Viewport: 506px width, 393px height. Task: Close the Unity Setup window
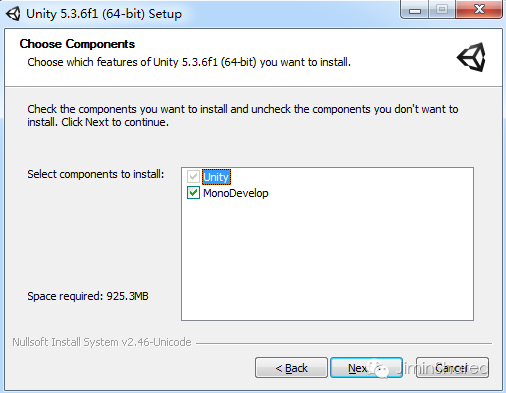point(479,9)
